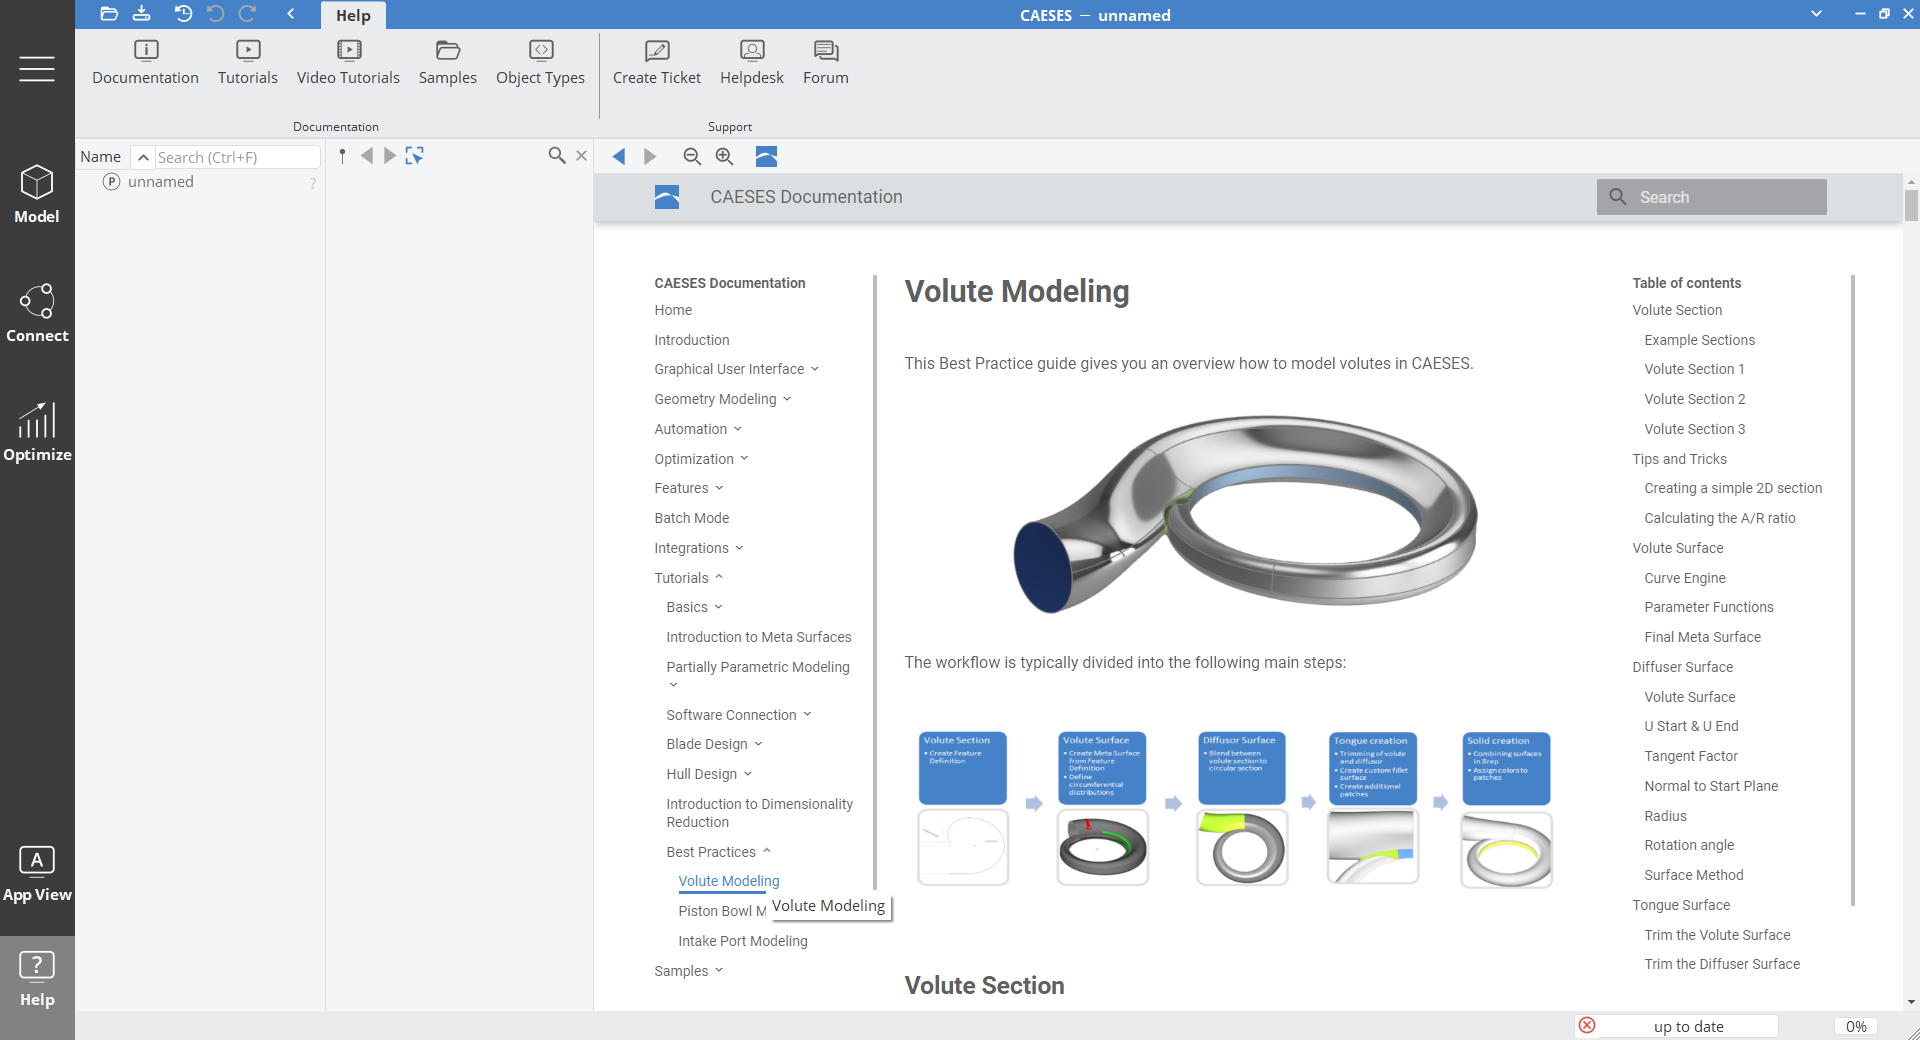
Task: Click the error status icon
Action: pos(1587,1025)
